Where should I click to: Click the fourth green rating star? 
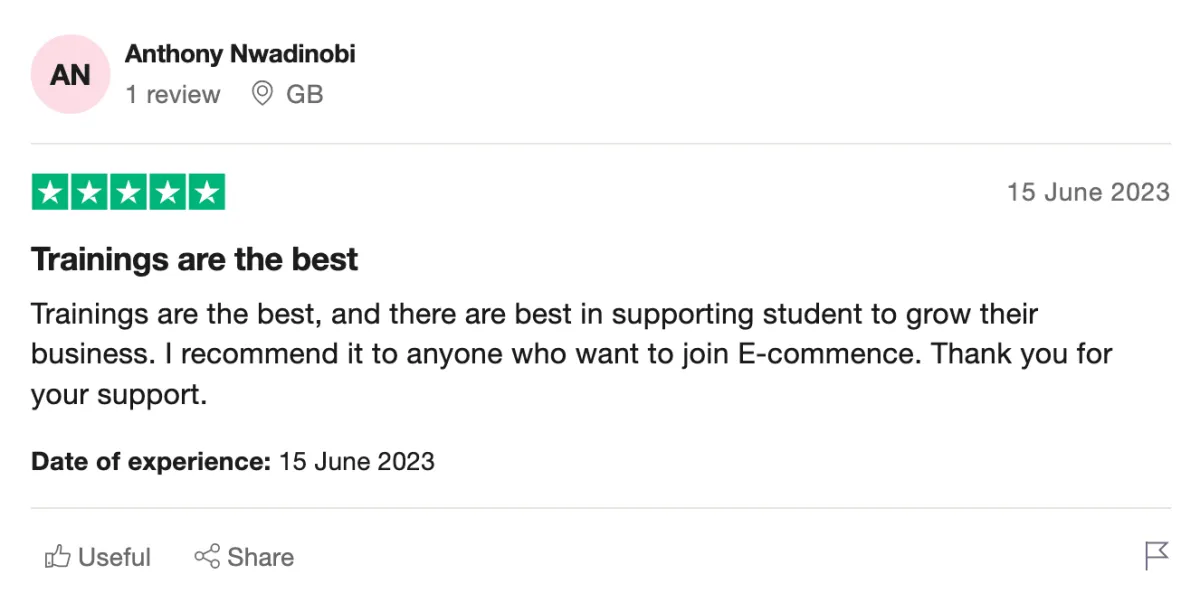167,192
